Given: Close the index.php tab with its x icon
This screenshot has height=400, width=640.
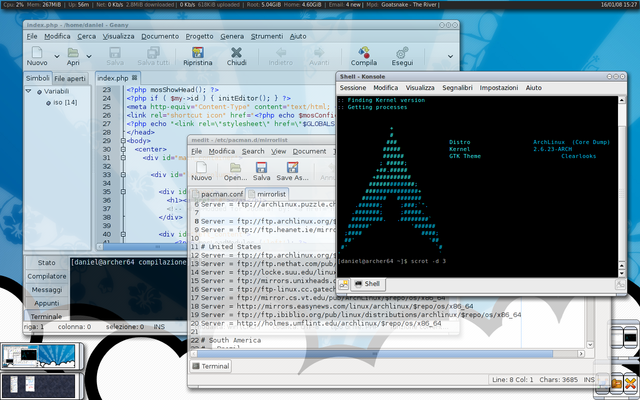Looking at the screenshot, I should (134, 78).
